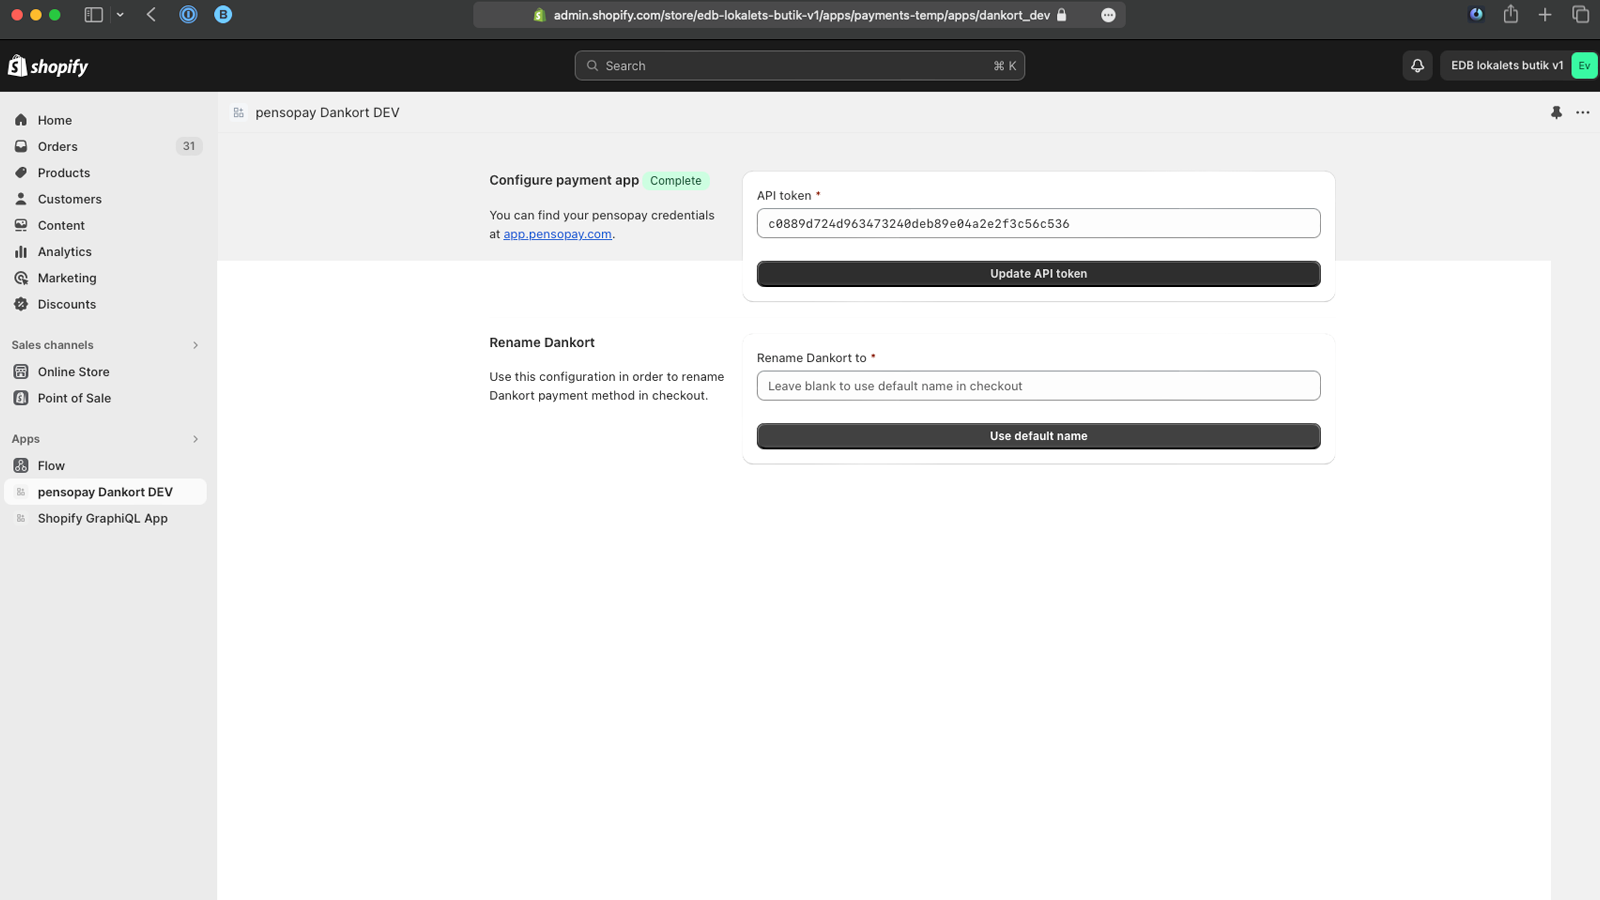Viewport: 1600px width, 900px height.
Task: Toggle the browser sidebar icon
Action: pyautogui.click(x=93, y=15)
